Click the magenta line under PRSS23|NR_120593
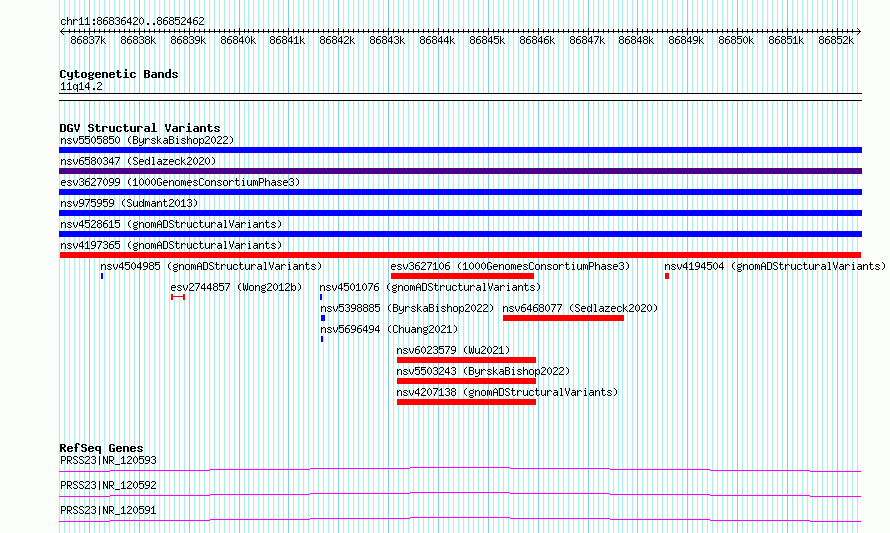The width and height of the screenshot is (890, 533). coord(460,469)
